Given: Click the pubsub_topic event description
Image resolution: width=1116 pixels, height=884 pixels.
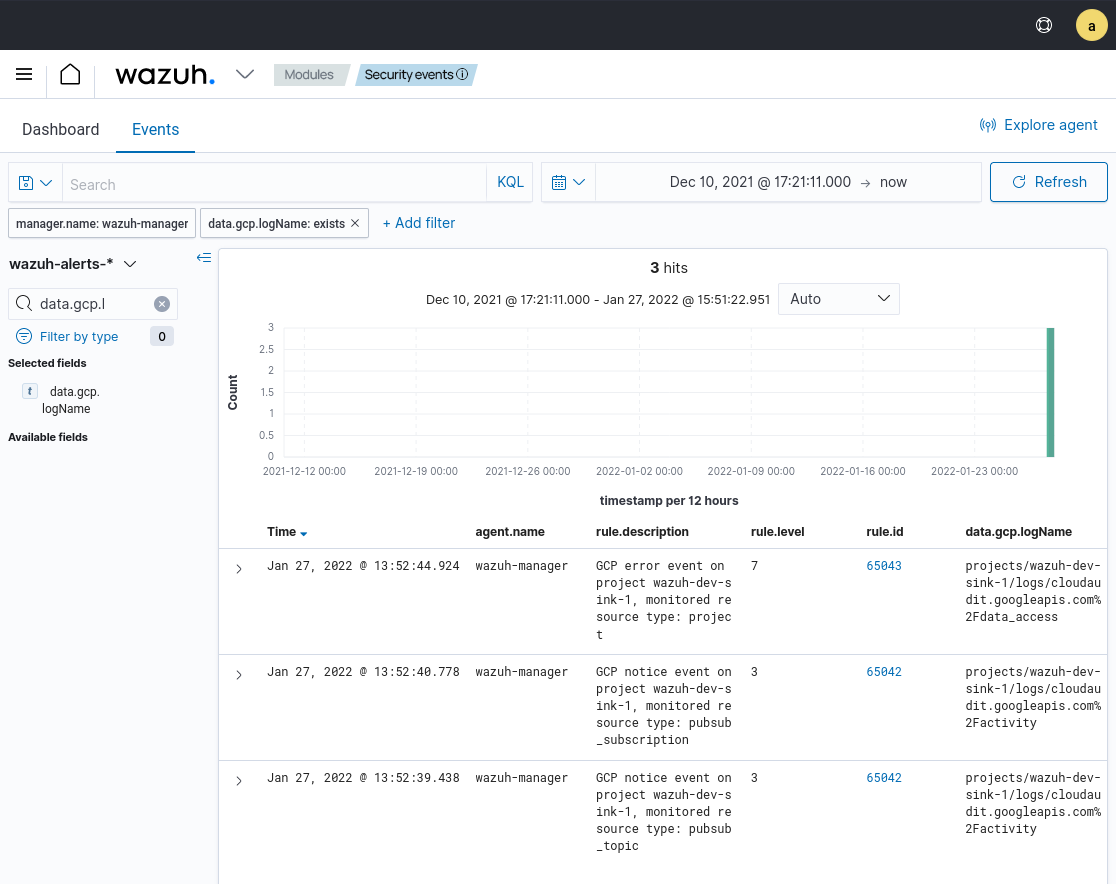Looking at the screenshot, I should point(664,812).
